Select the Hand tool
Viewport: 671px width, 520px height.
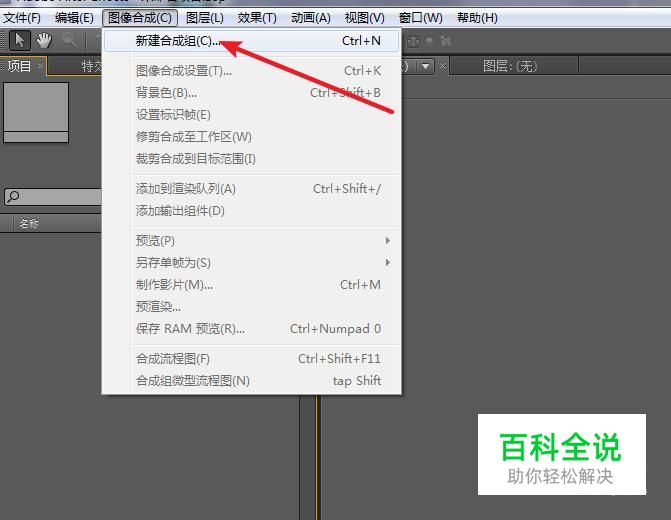pyautogui.click(x=44, y=41)
